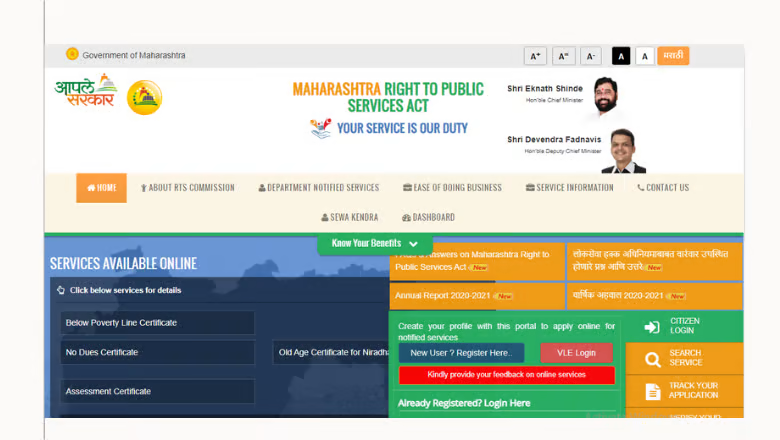
Task: Open Ease of Doing Business menu
Action: 452,188
